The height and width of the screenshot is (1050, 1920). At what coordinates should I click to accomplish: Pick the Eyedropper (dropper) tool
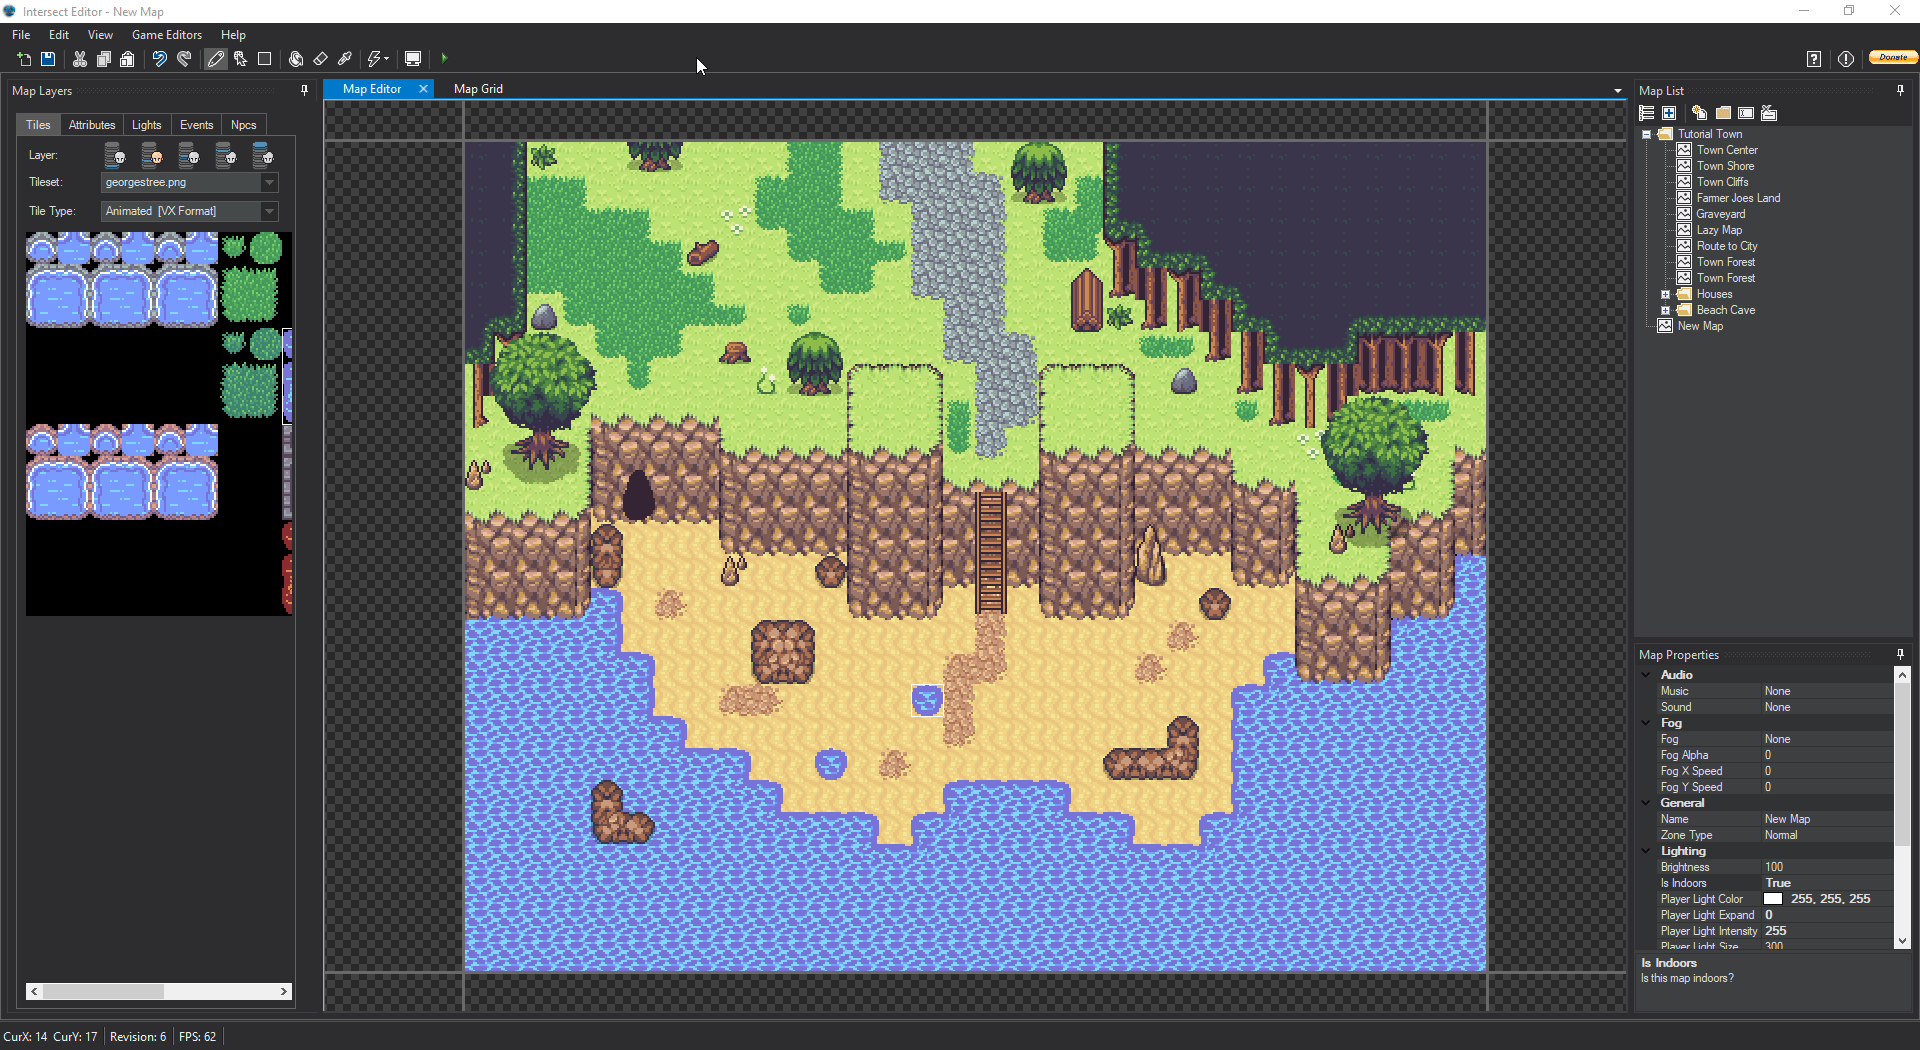(x=345, y=59)
